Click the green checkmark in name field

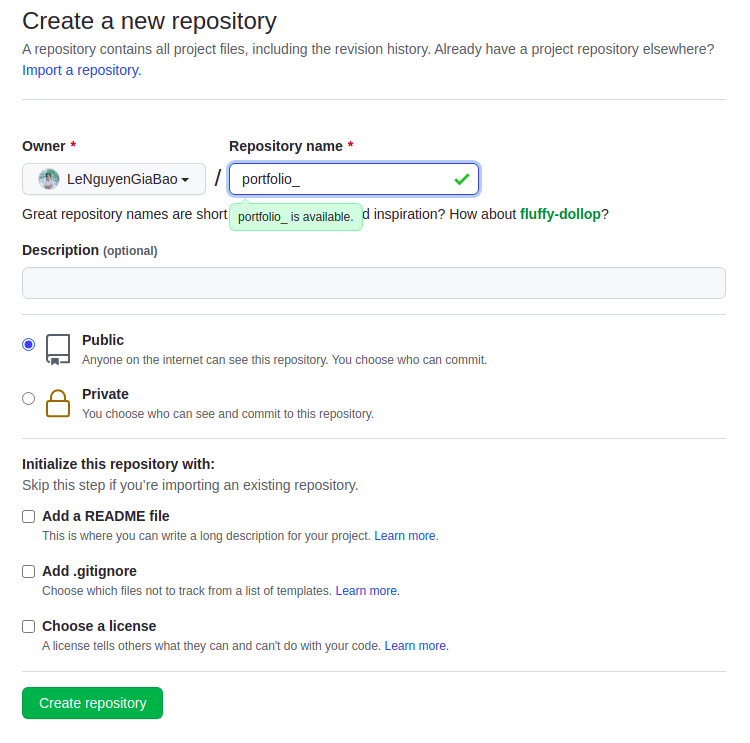[x=461, y=179]
